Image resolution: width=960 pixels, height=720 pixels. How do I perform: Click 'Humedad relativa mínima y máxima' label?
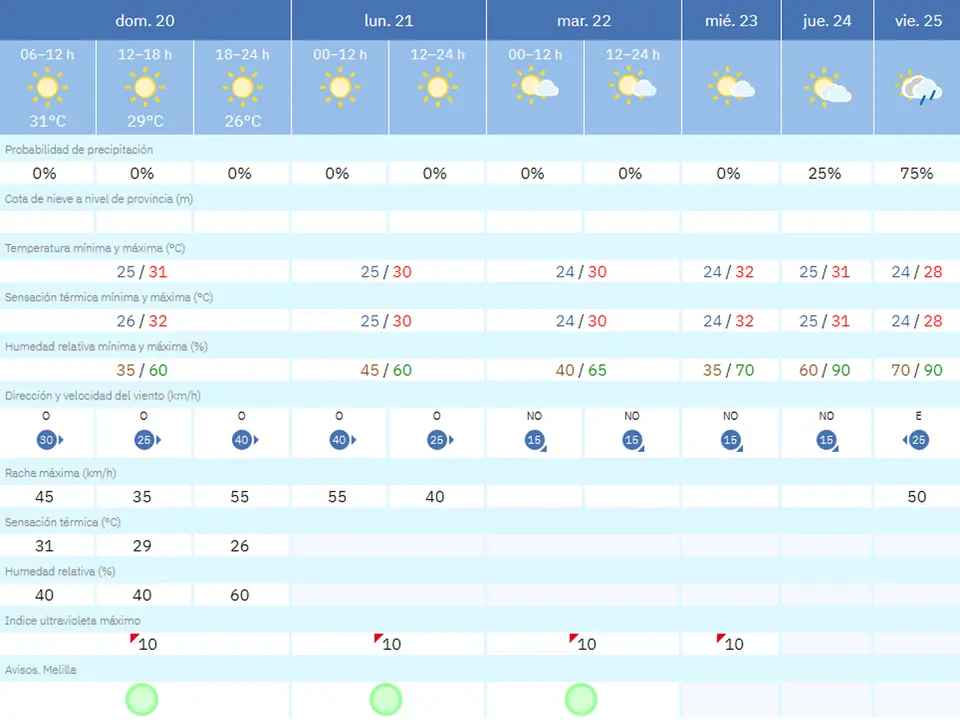tap(106, 347)
